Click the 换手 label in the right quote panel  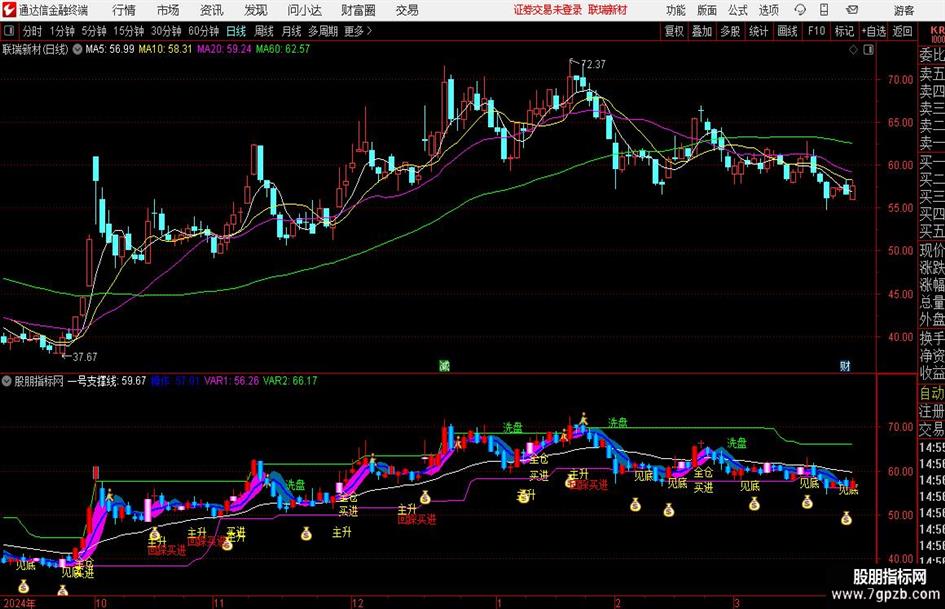pyautogui.click(x=932, y=338)
